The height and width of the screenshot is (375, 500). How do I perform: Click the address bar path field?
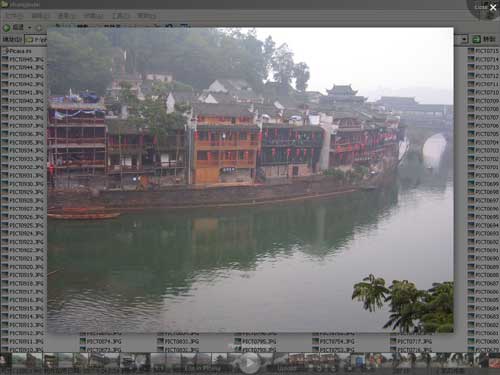[x=36, y=40]
